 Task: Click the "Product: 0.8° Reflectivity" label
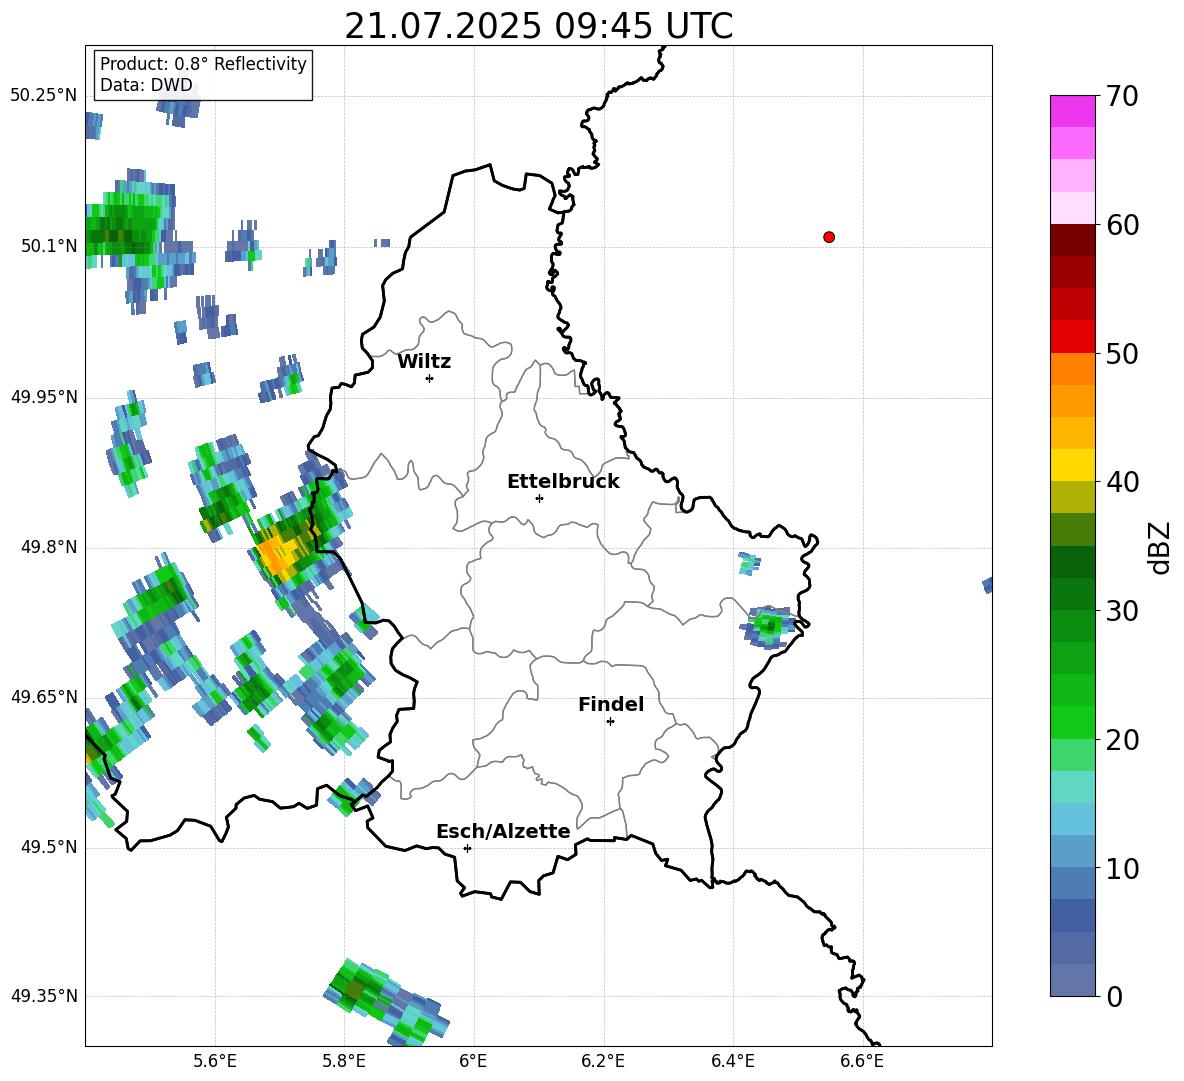203,63
